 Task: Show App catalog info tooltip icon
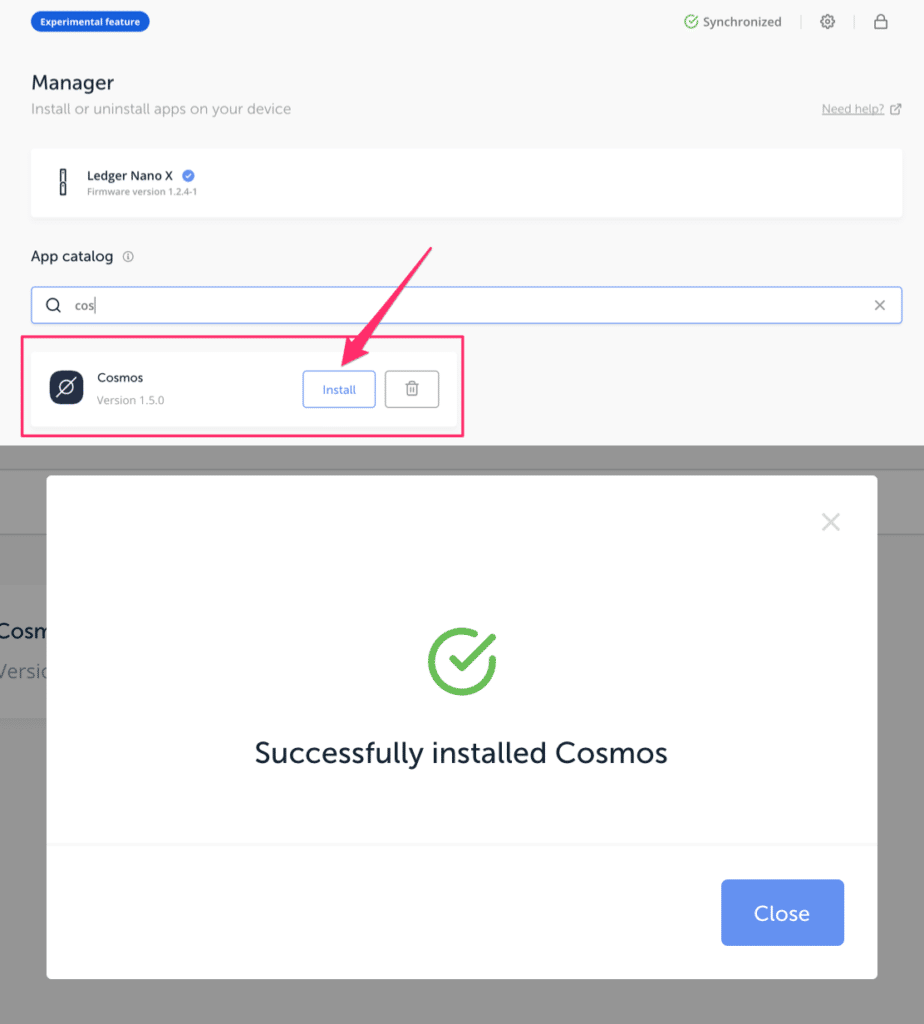(x=128, y=257)
